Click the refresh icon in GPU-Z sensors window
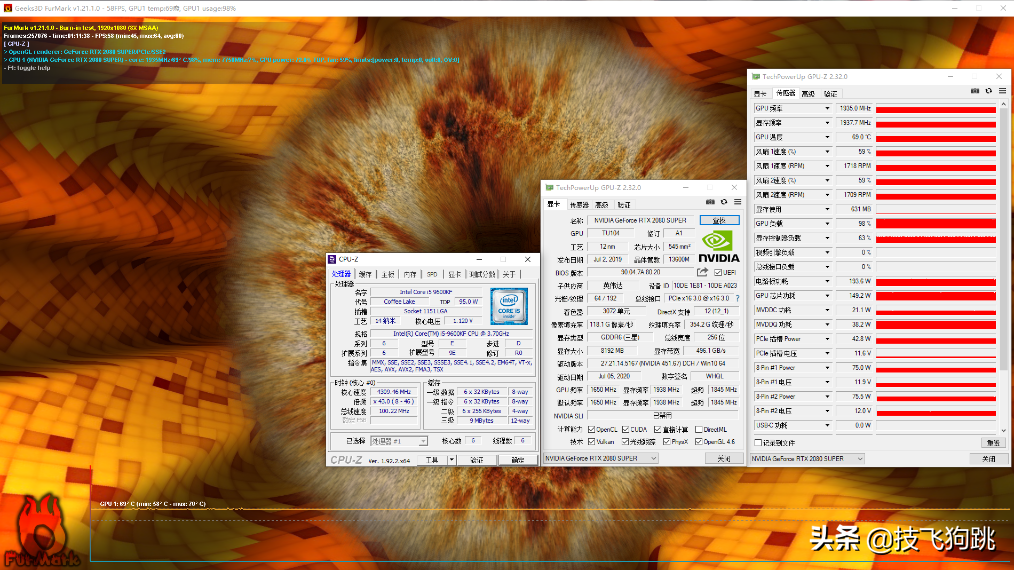 click(987, 91)
